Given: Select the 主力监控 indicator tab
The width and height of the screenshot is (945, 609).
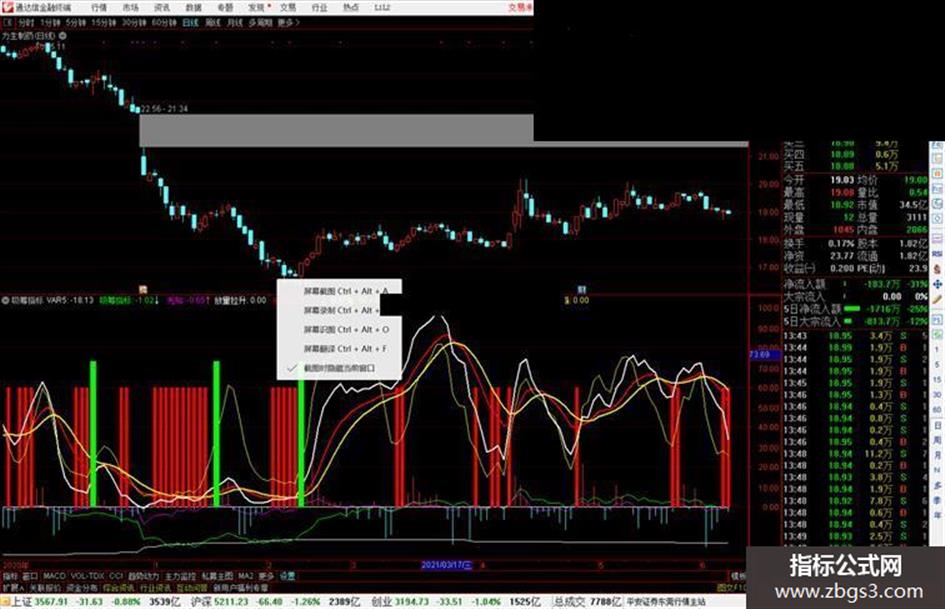Looking at the screenshot, I should (x=181, y=576).
